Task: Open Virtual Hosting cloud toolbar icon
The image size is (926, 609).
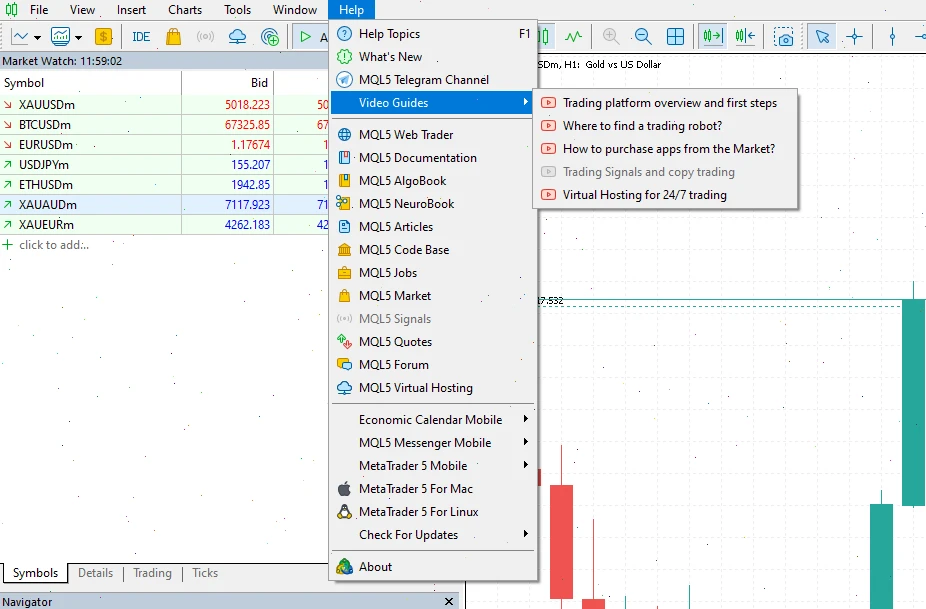Action: click(x=237, y=36)
